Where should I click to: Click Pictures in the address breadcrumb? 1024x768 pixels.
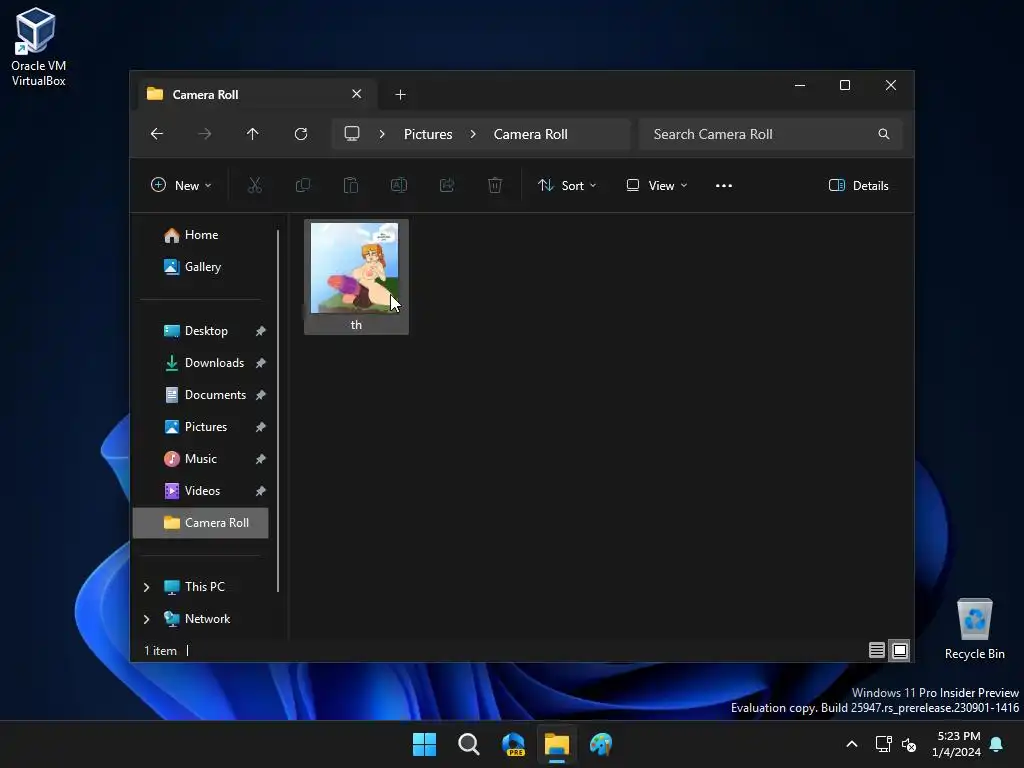point(428,134)
